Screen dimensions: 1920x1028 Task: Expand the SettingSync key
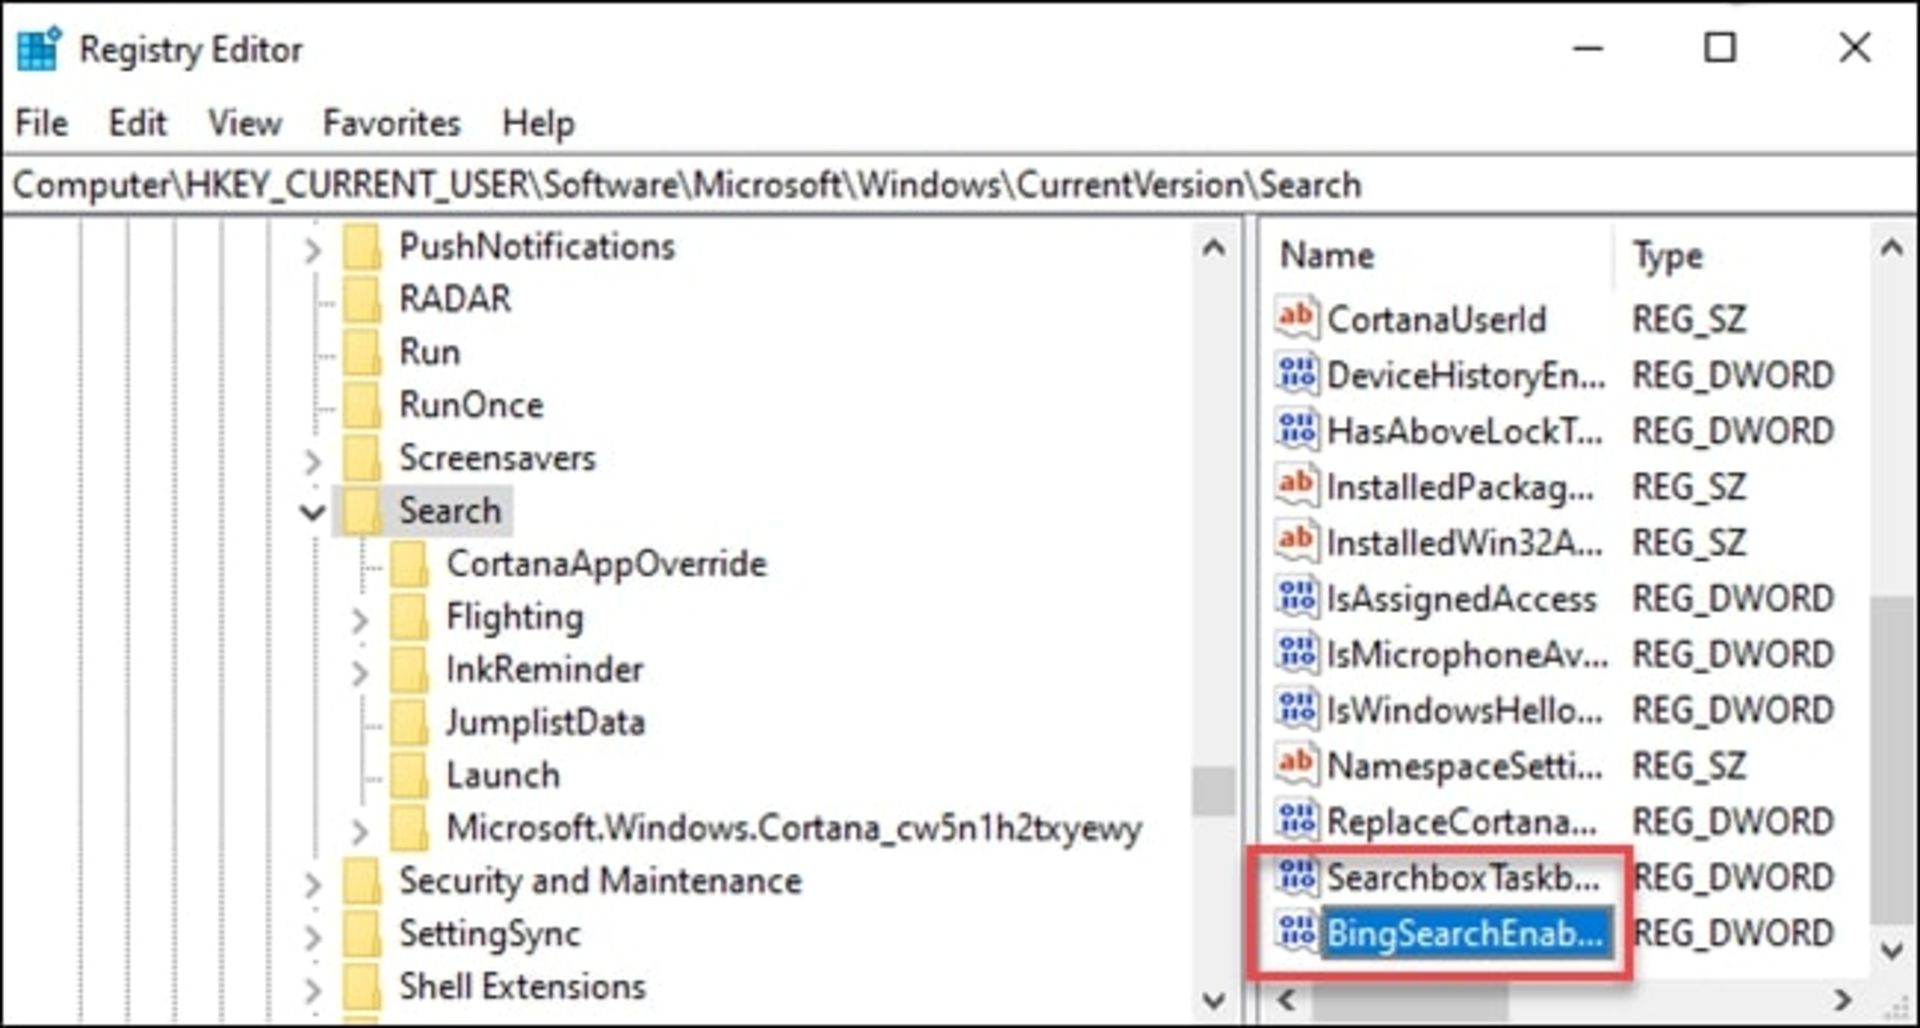click(313, 937)
